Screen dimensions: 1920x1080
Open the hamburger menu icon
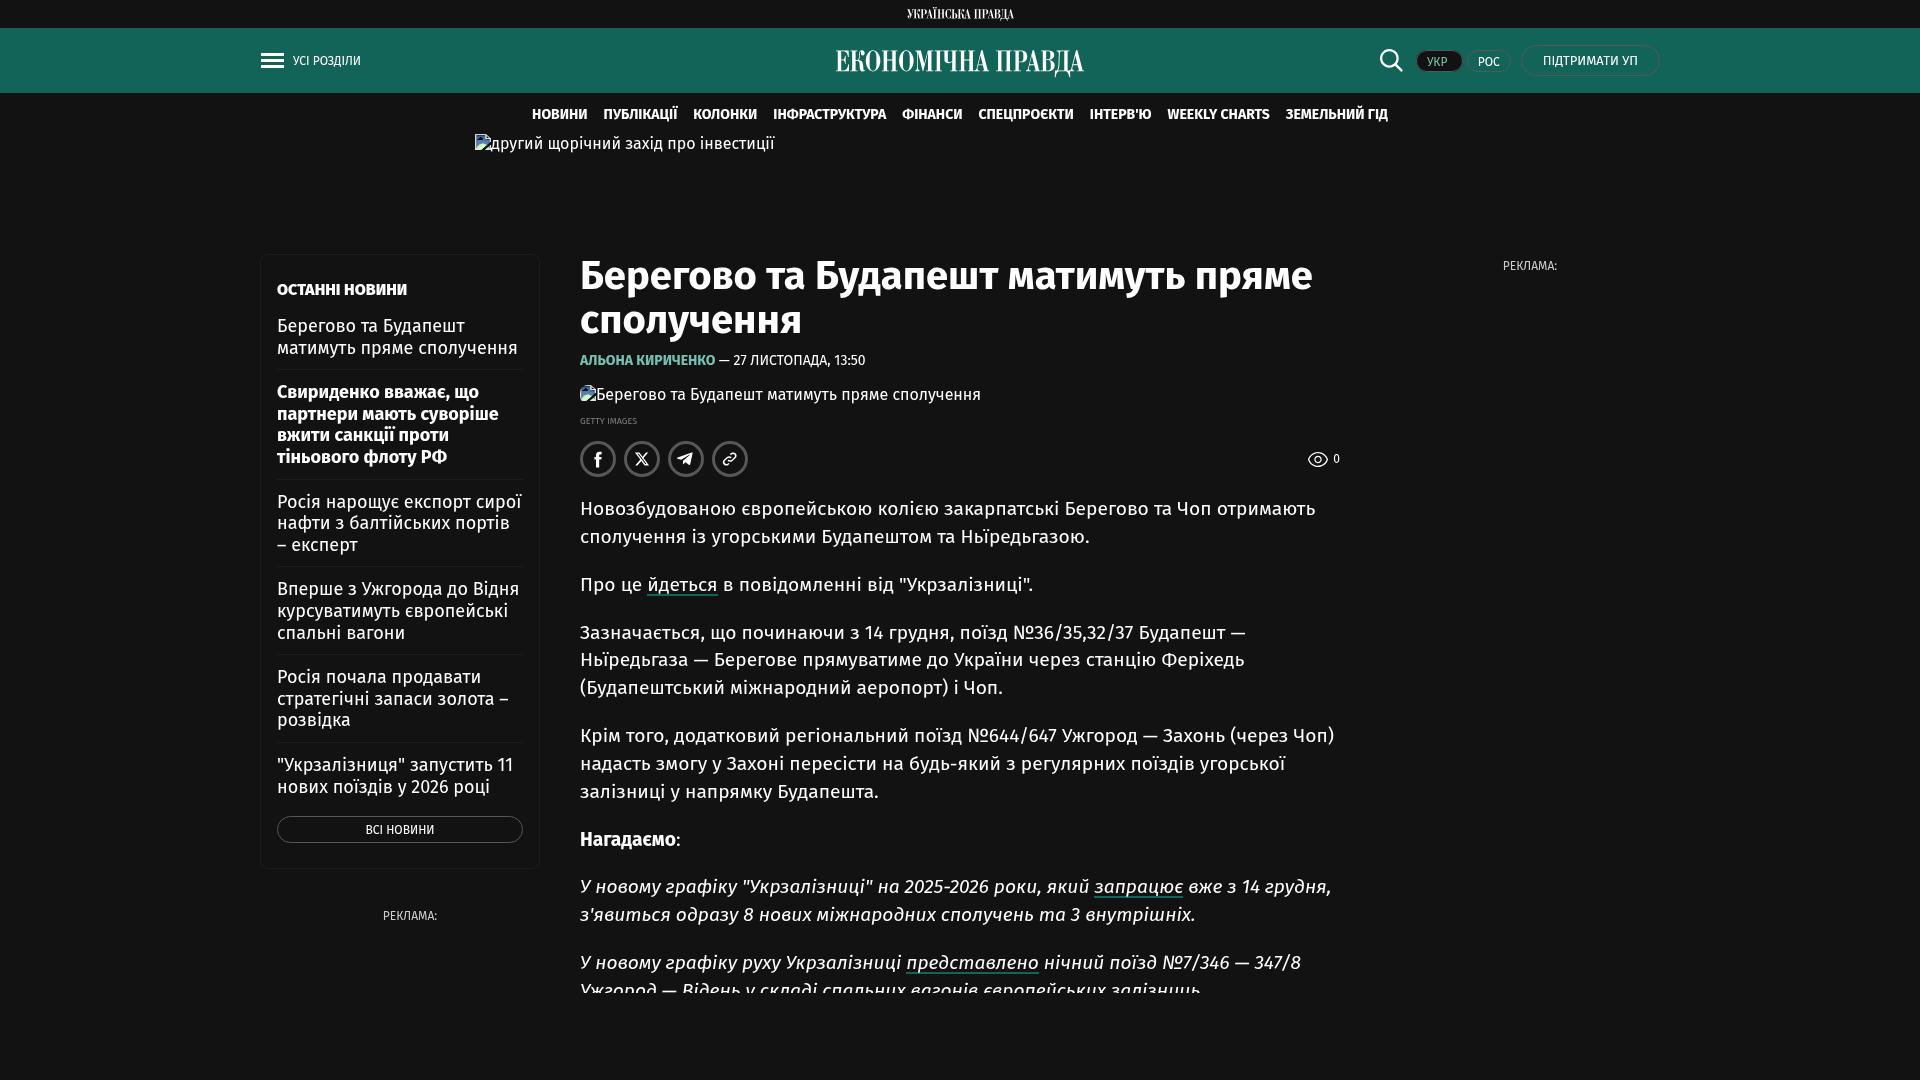pyautogui.click(x=272, y=61)
